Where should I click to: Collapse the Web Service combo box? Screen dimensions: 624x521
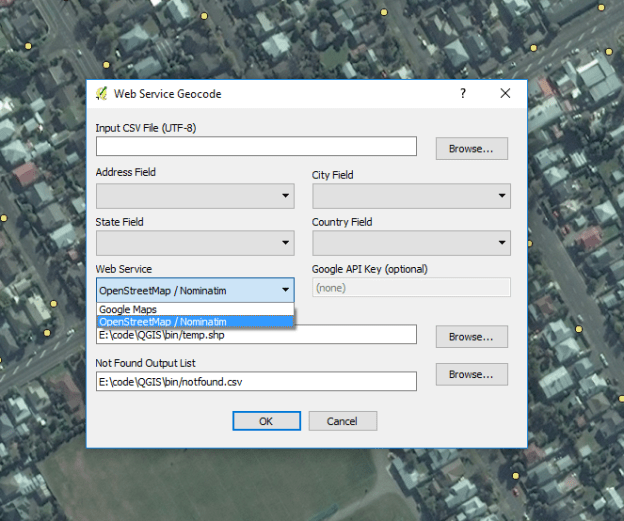(195, 291)
